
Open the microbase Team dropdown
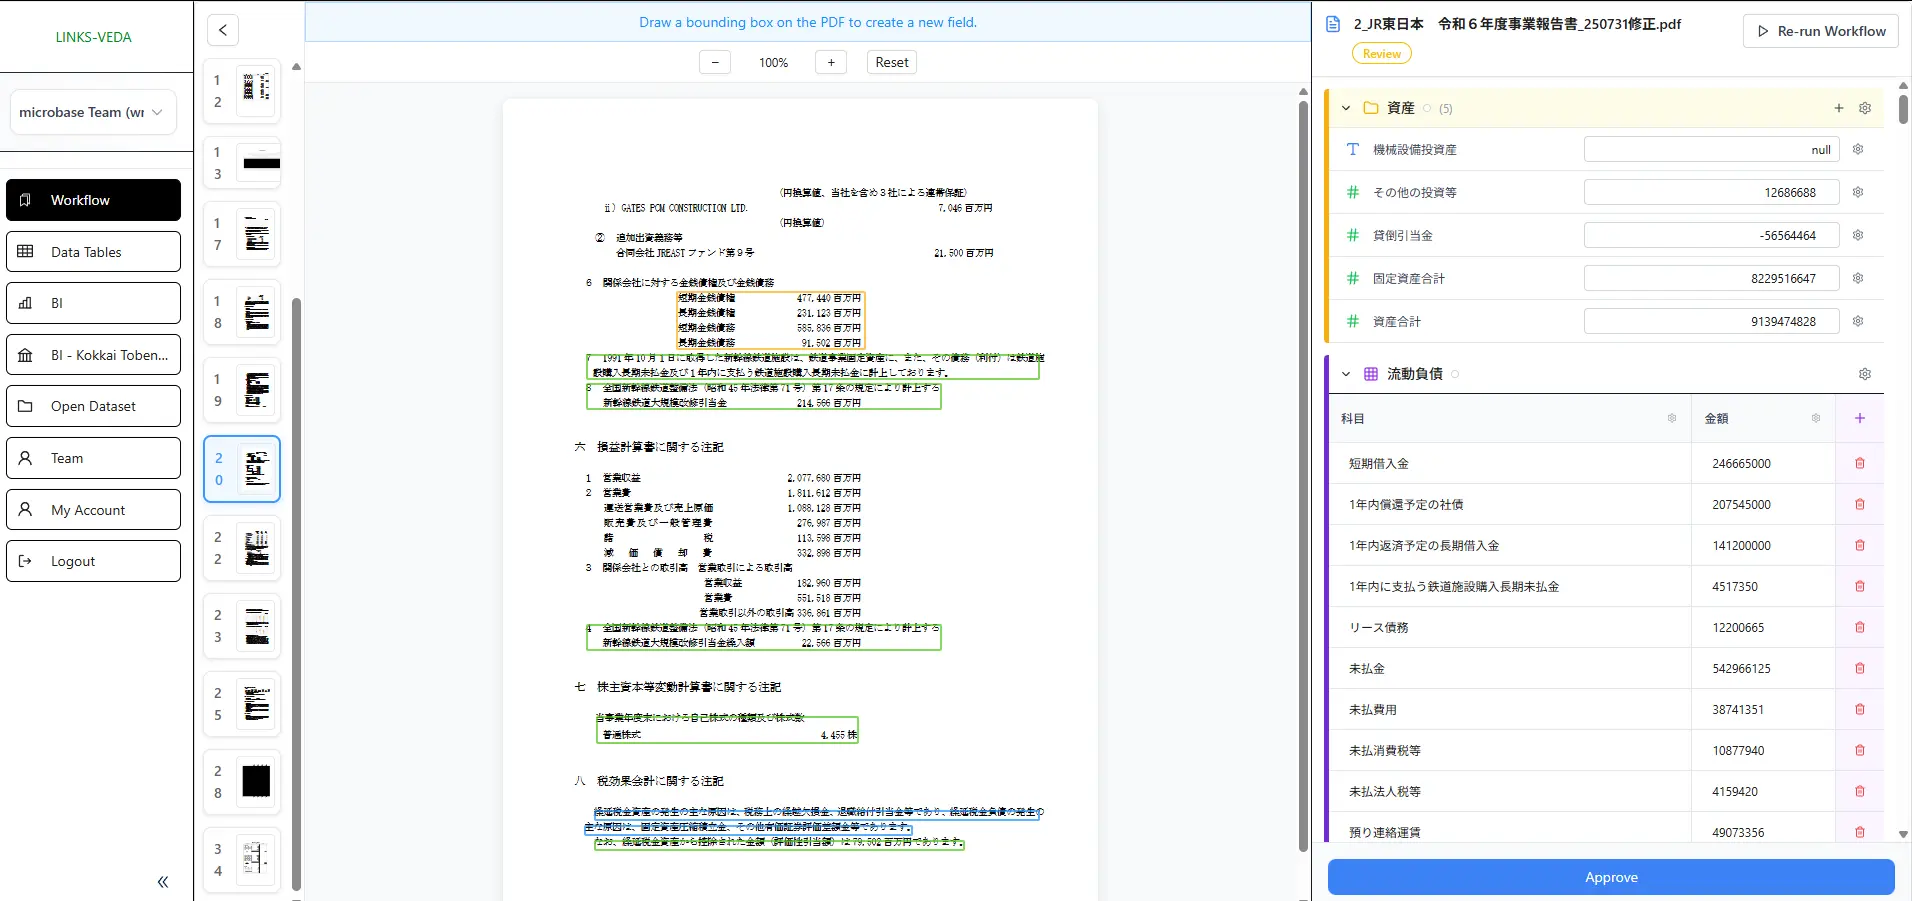[x=93, y=112]
